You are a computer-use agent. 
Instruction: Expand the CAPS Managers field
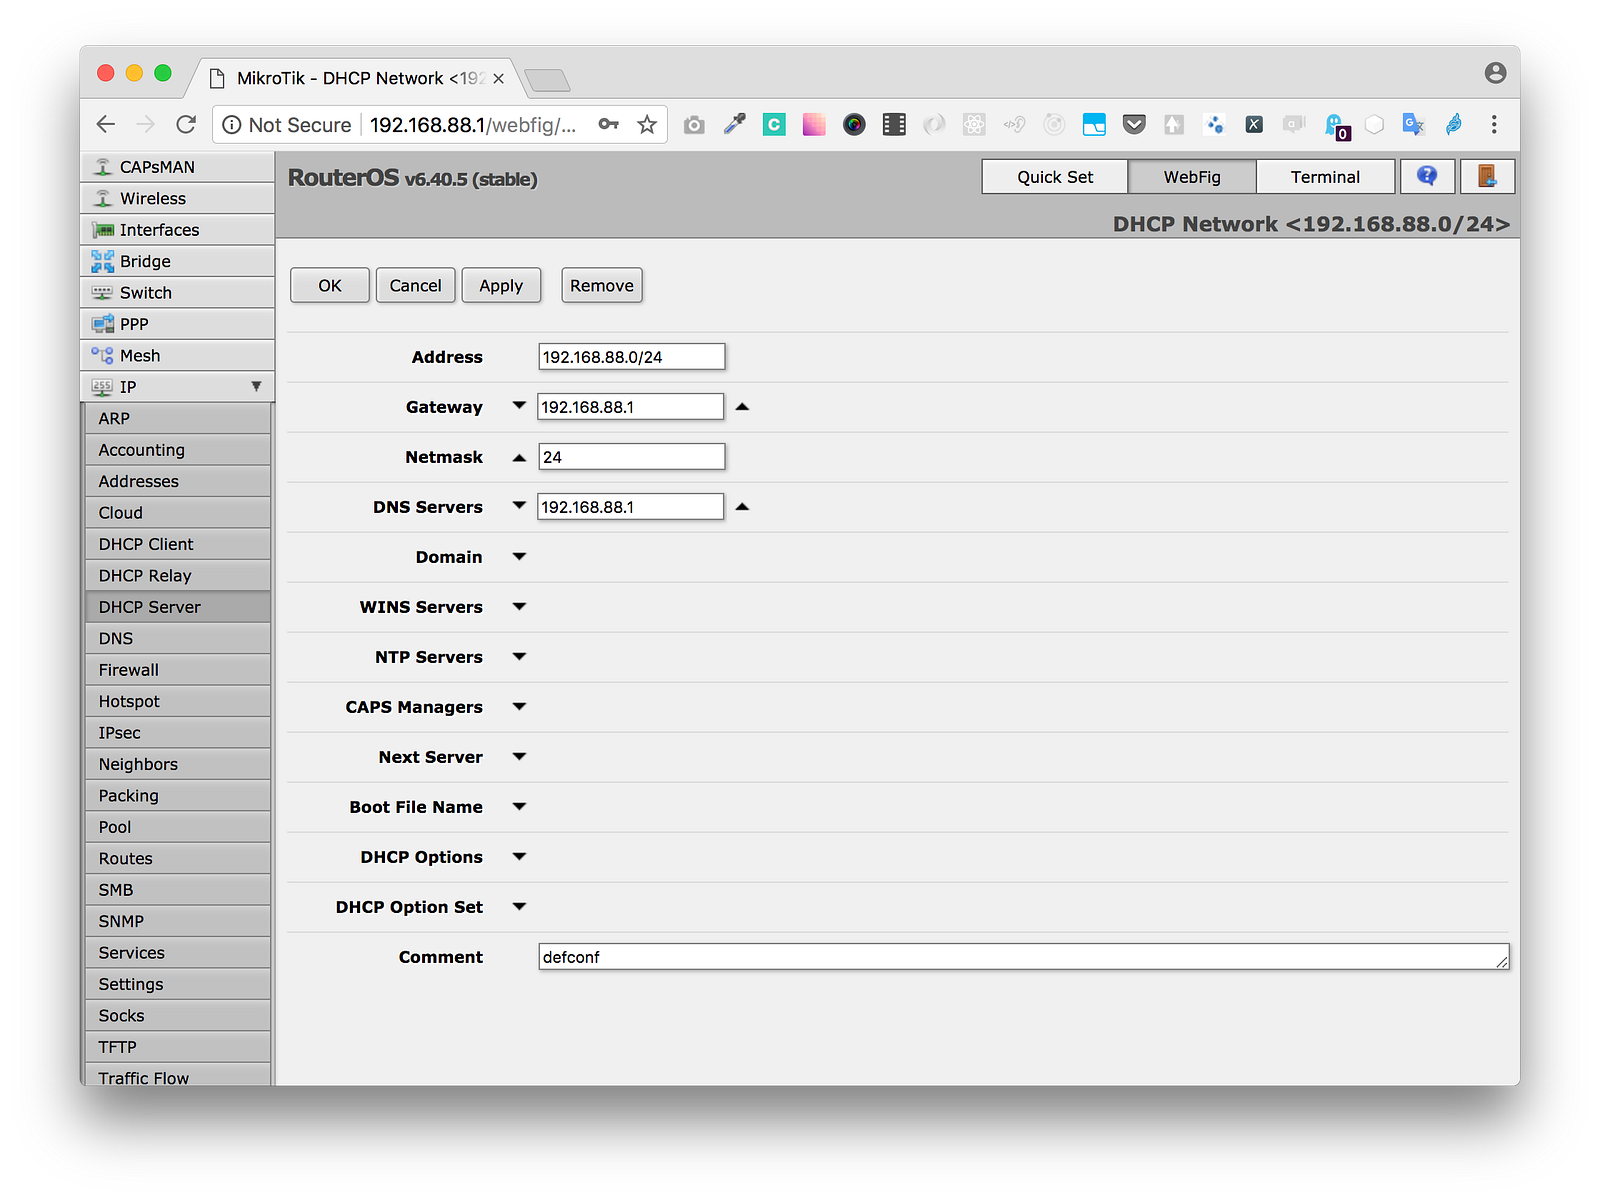click(519, 706)
